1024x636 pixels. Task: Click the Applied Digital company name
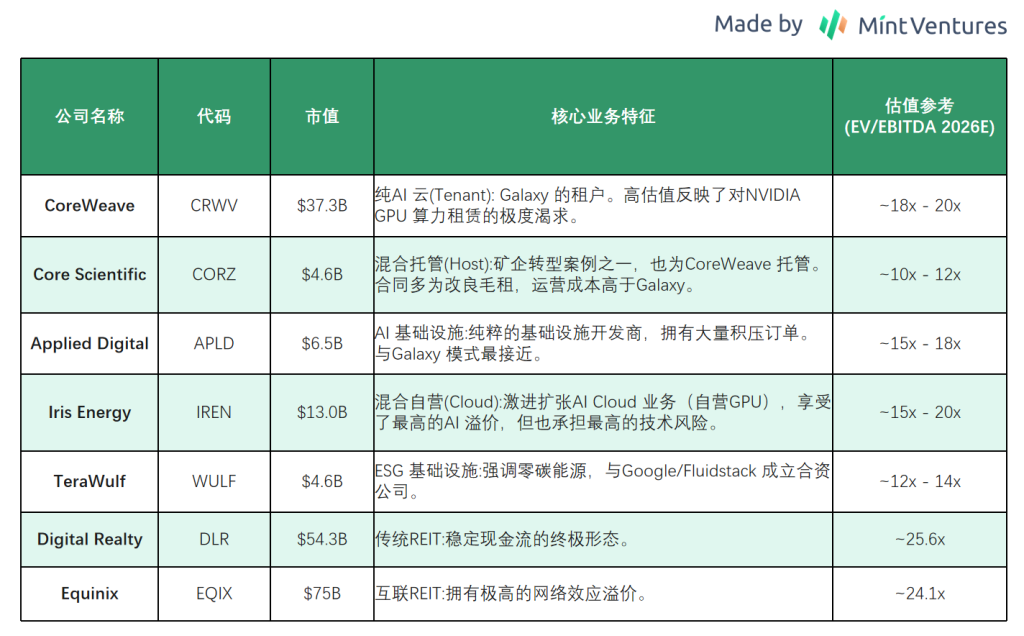(89, 343)
